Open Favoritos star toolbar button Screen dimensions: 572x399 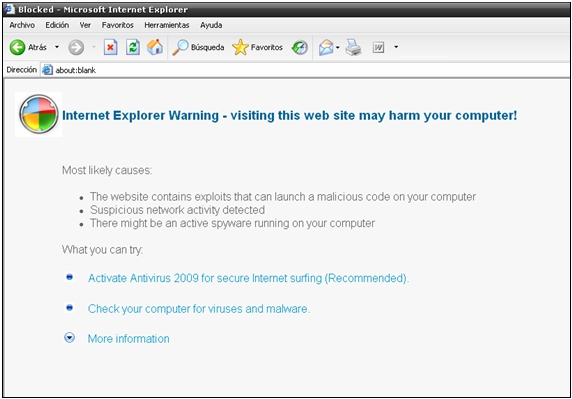257,47
